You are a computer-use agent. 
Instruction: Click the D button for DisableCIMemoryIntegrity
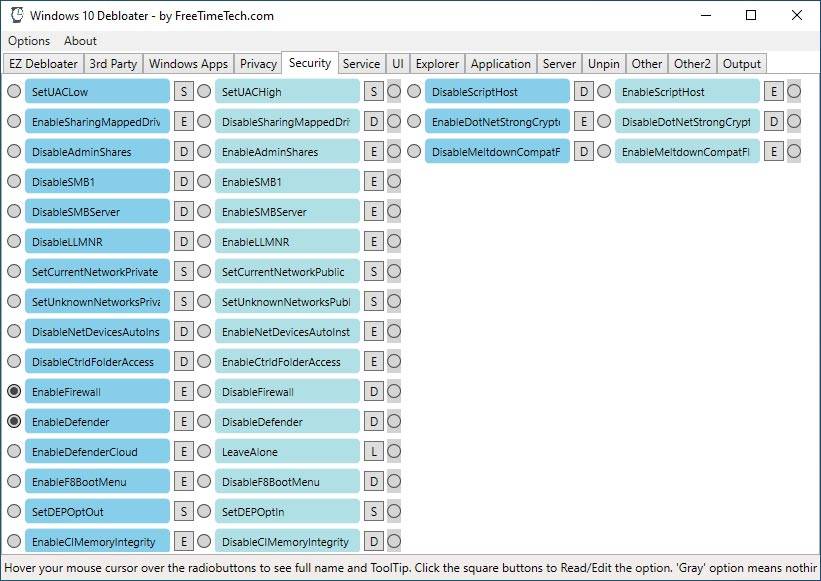(x=374, y=541)
